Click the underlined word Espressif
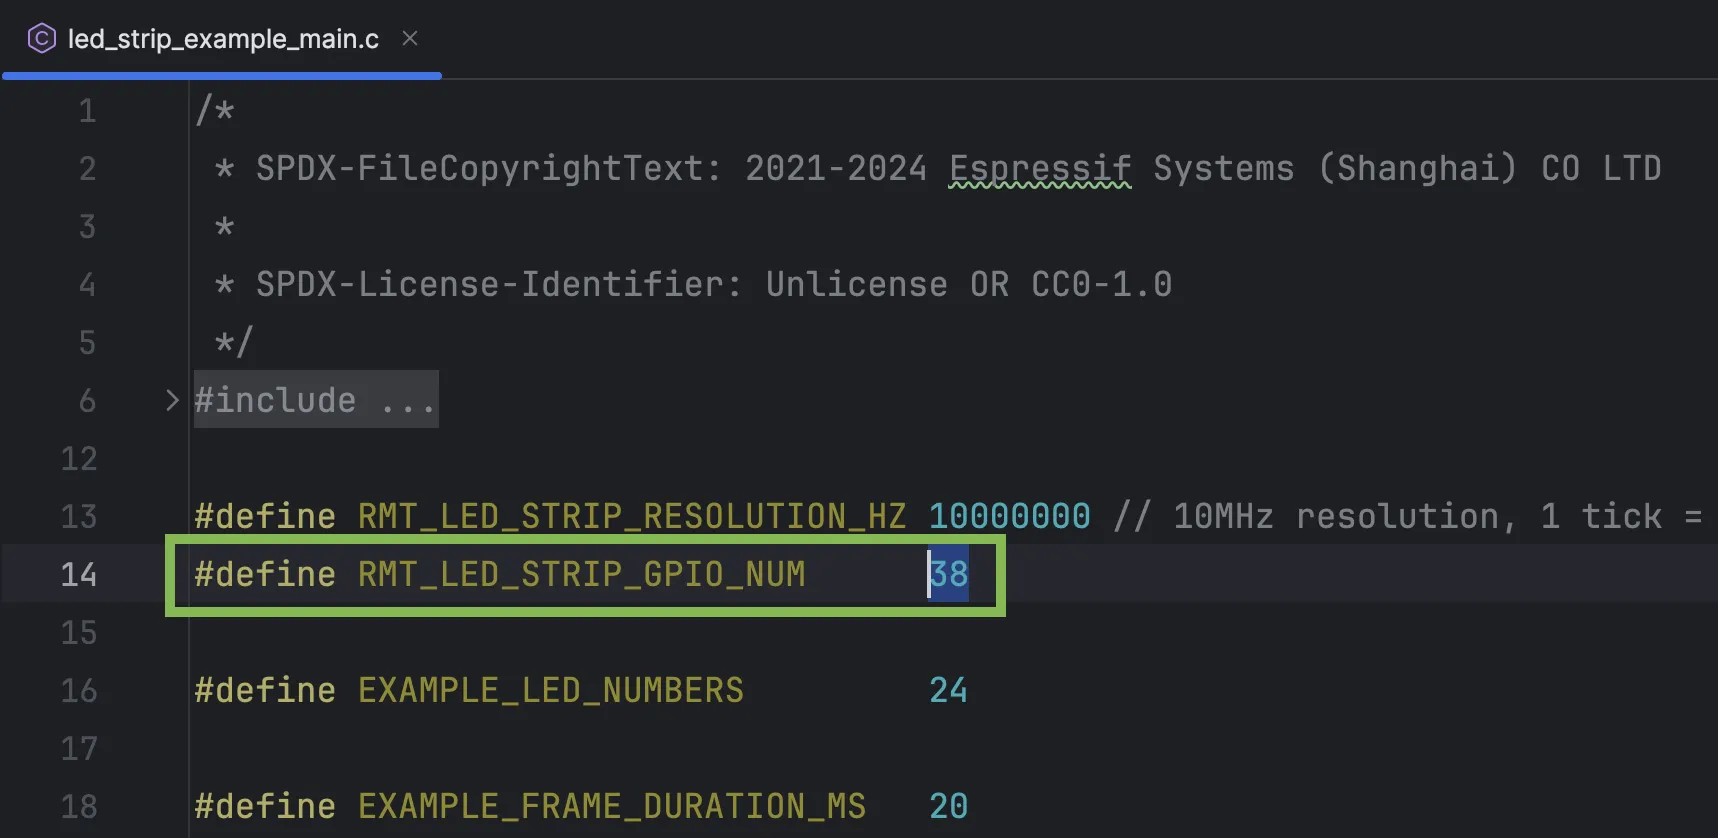The width and height of the screenshot is (1718, 838). [x=1040, y=168]
